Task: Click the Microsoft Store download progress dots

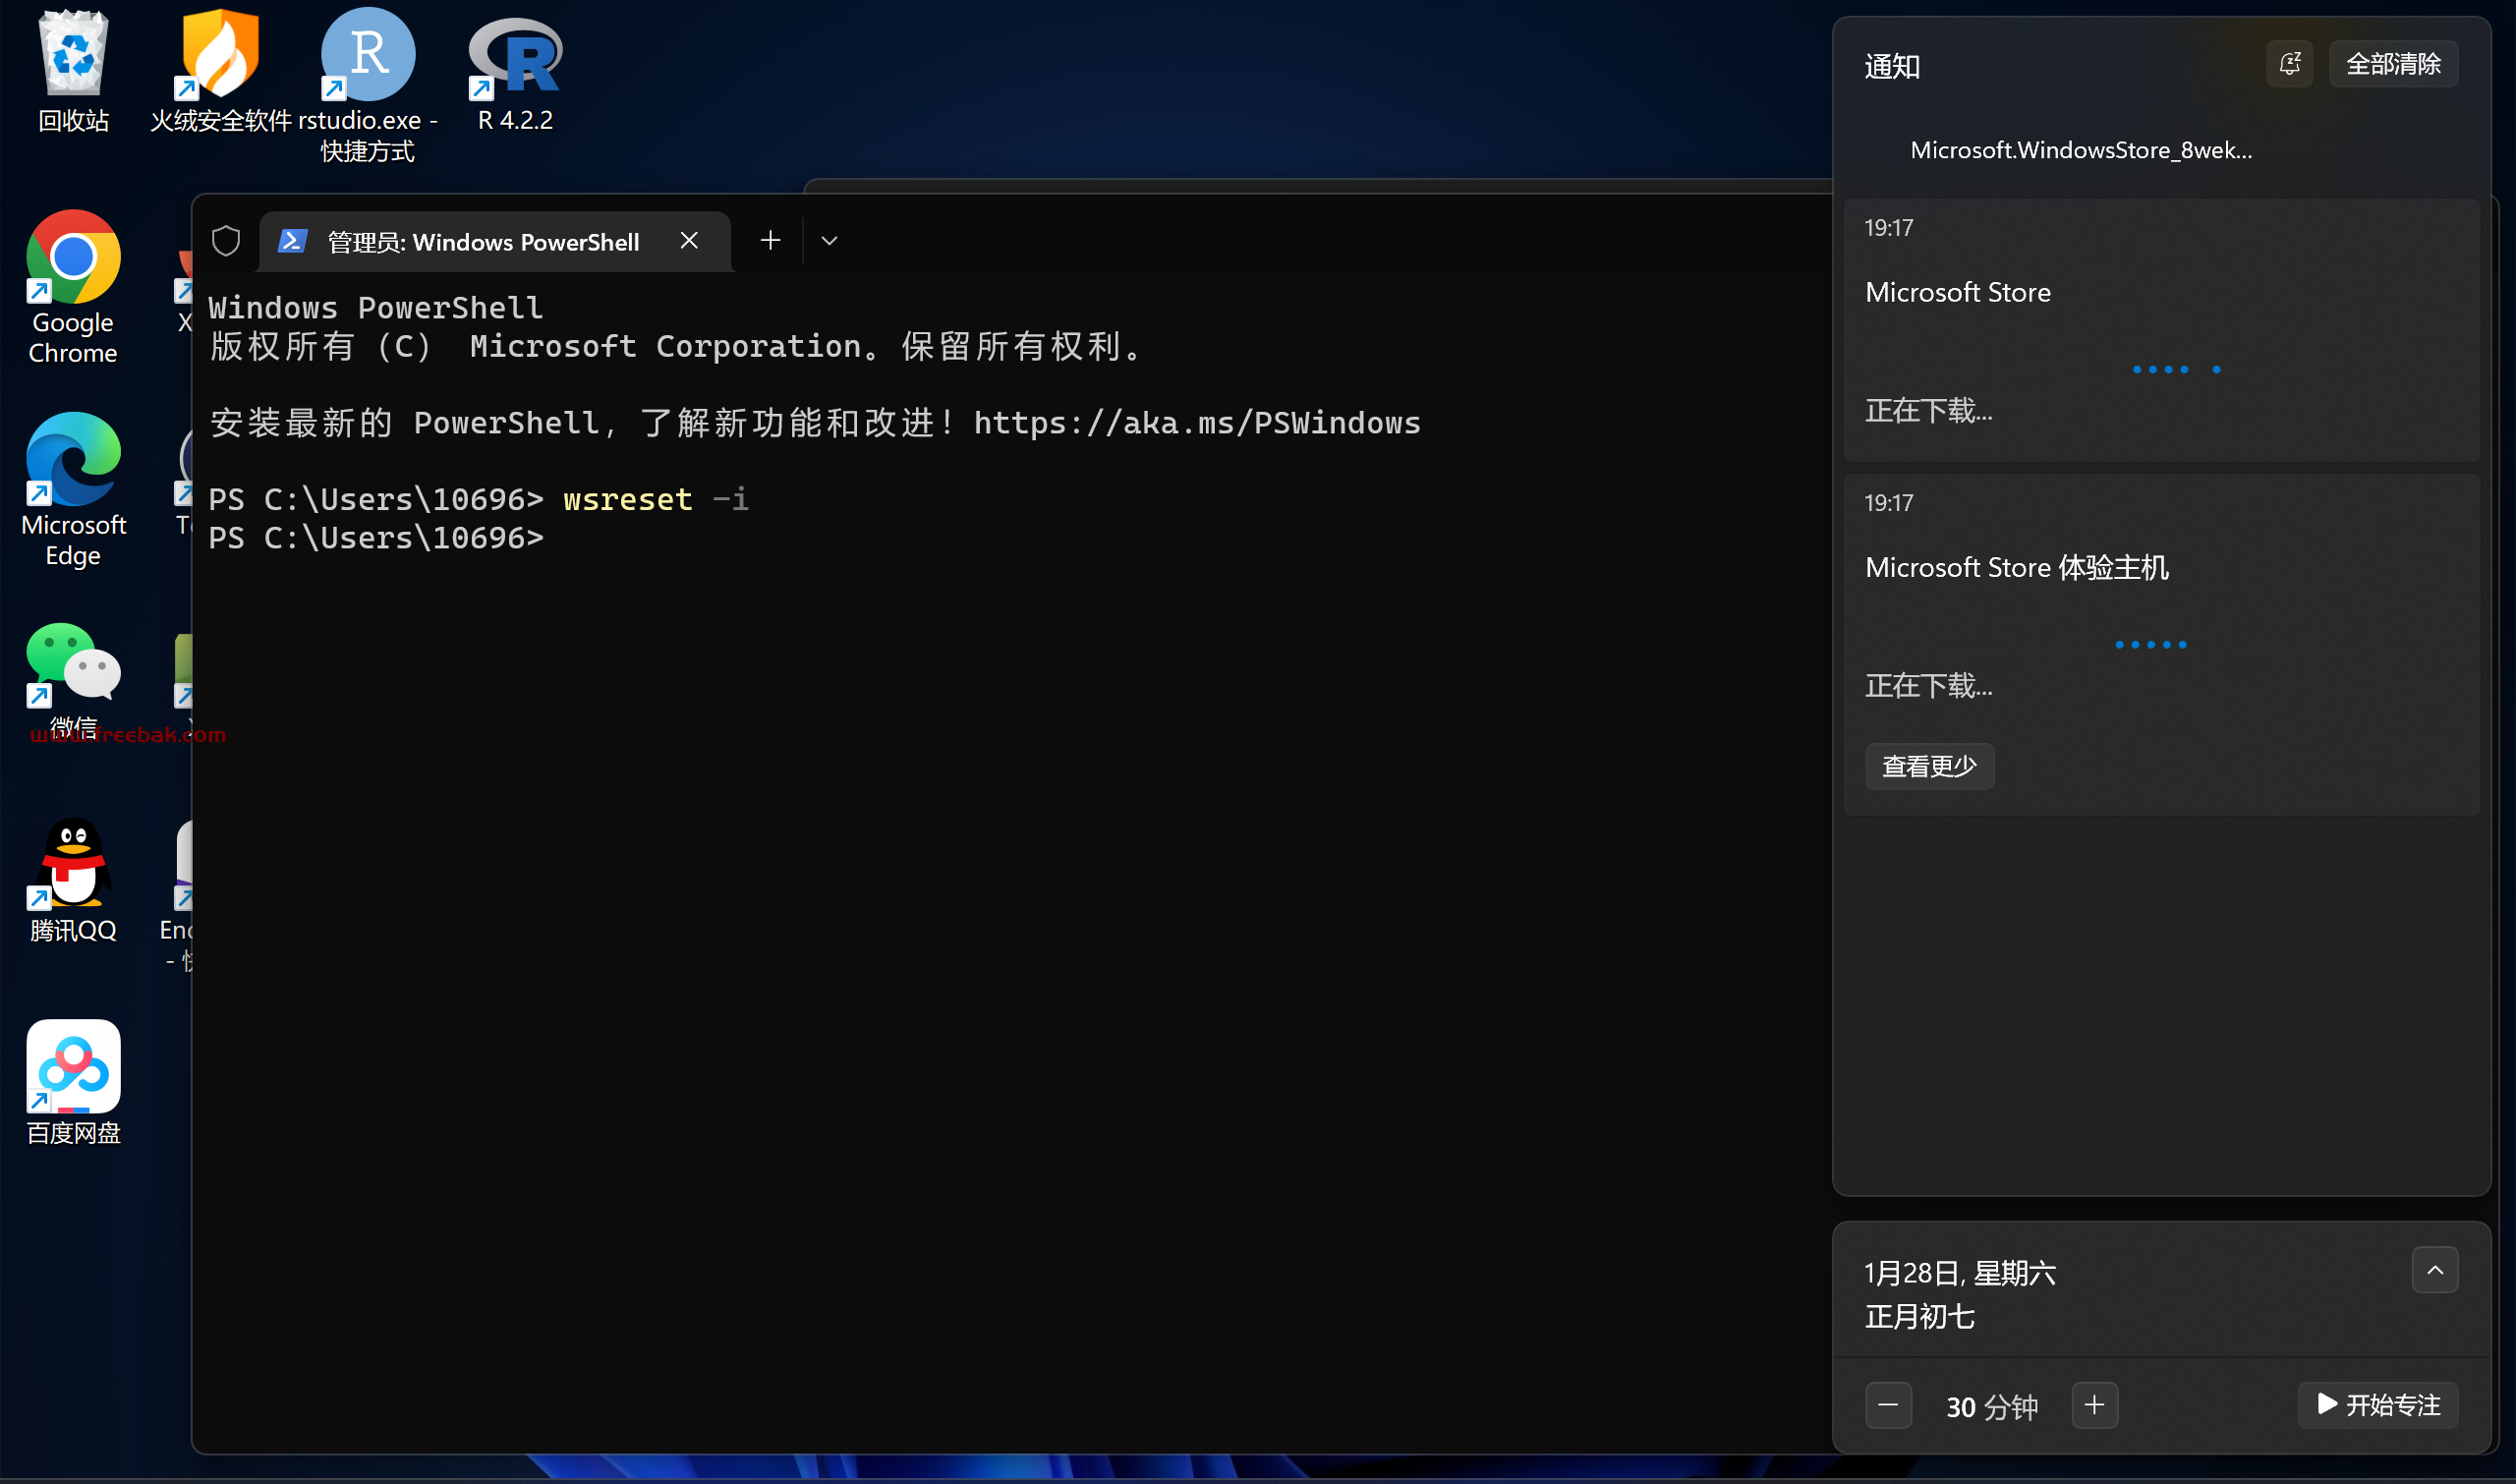Action: pos(2177,370)
